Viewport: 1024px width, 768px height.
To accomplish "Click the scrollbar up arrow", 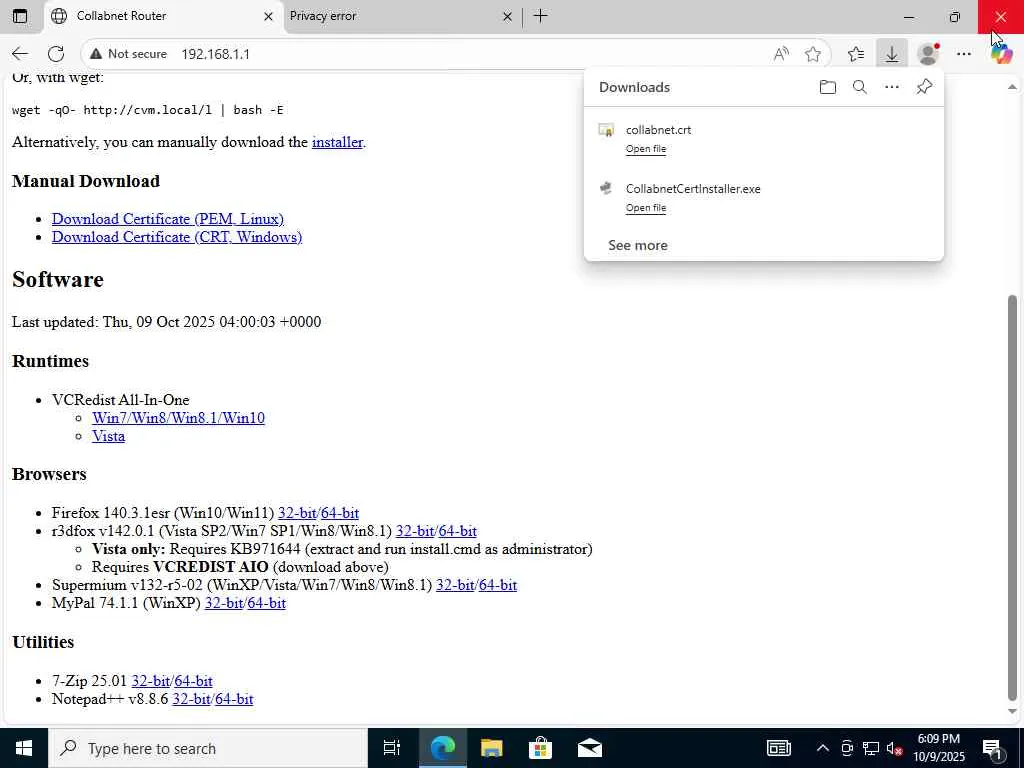I will pos(1012,87).
